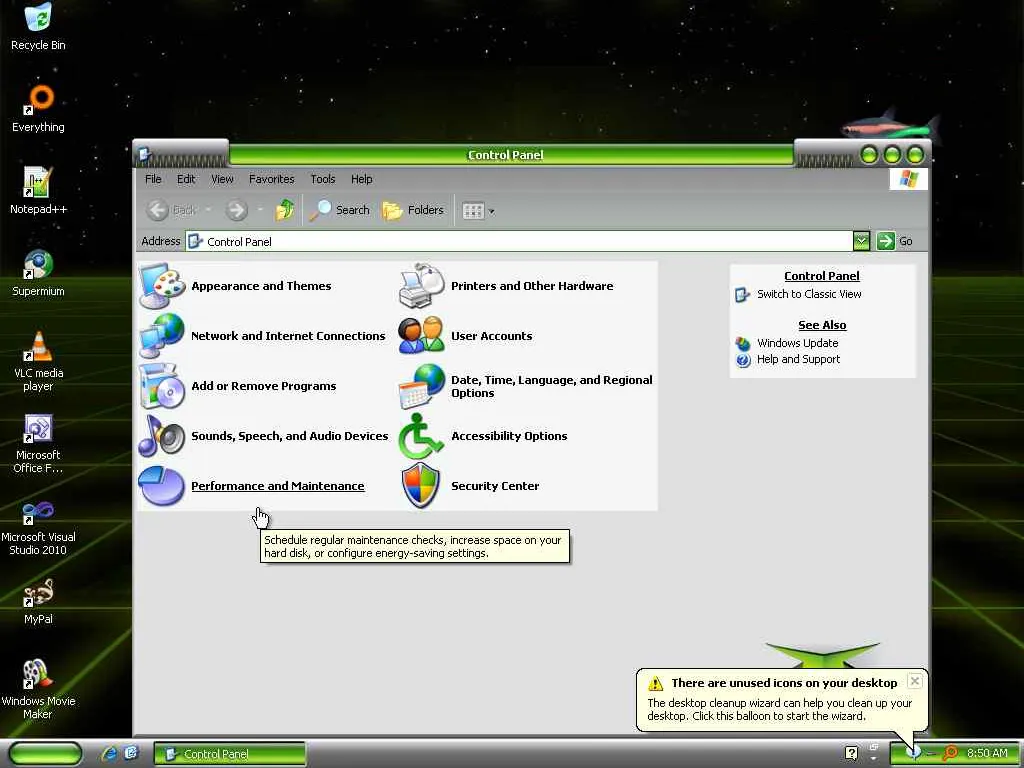Click the User Accounts people icon
Screen dimensions: 1024x768
point(421,336)
